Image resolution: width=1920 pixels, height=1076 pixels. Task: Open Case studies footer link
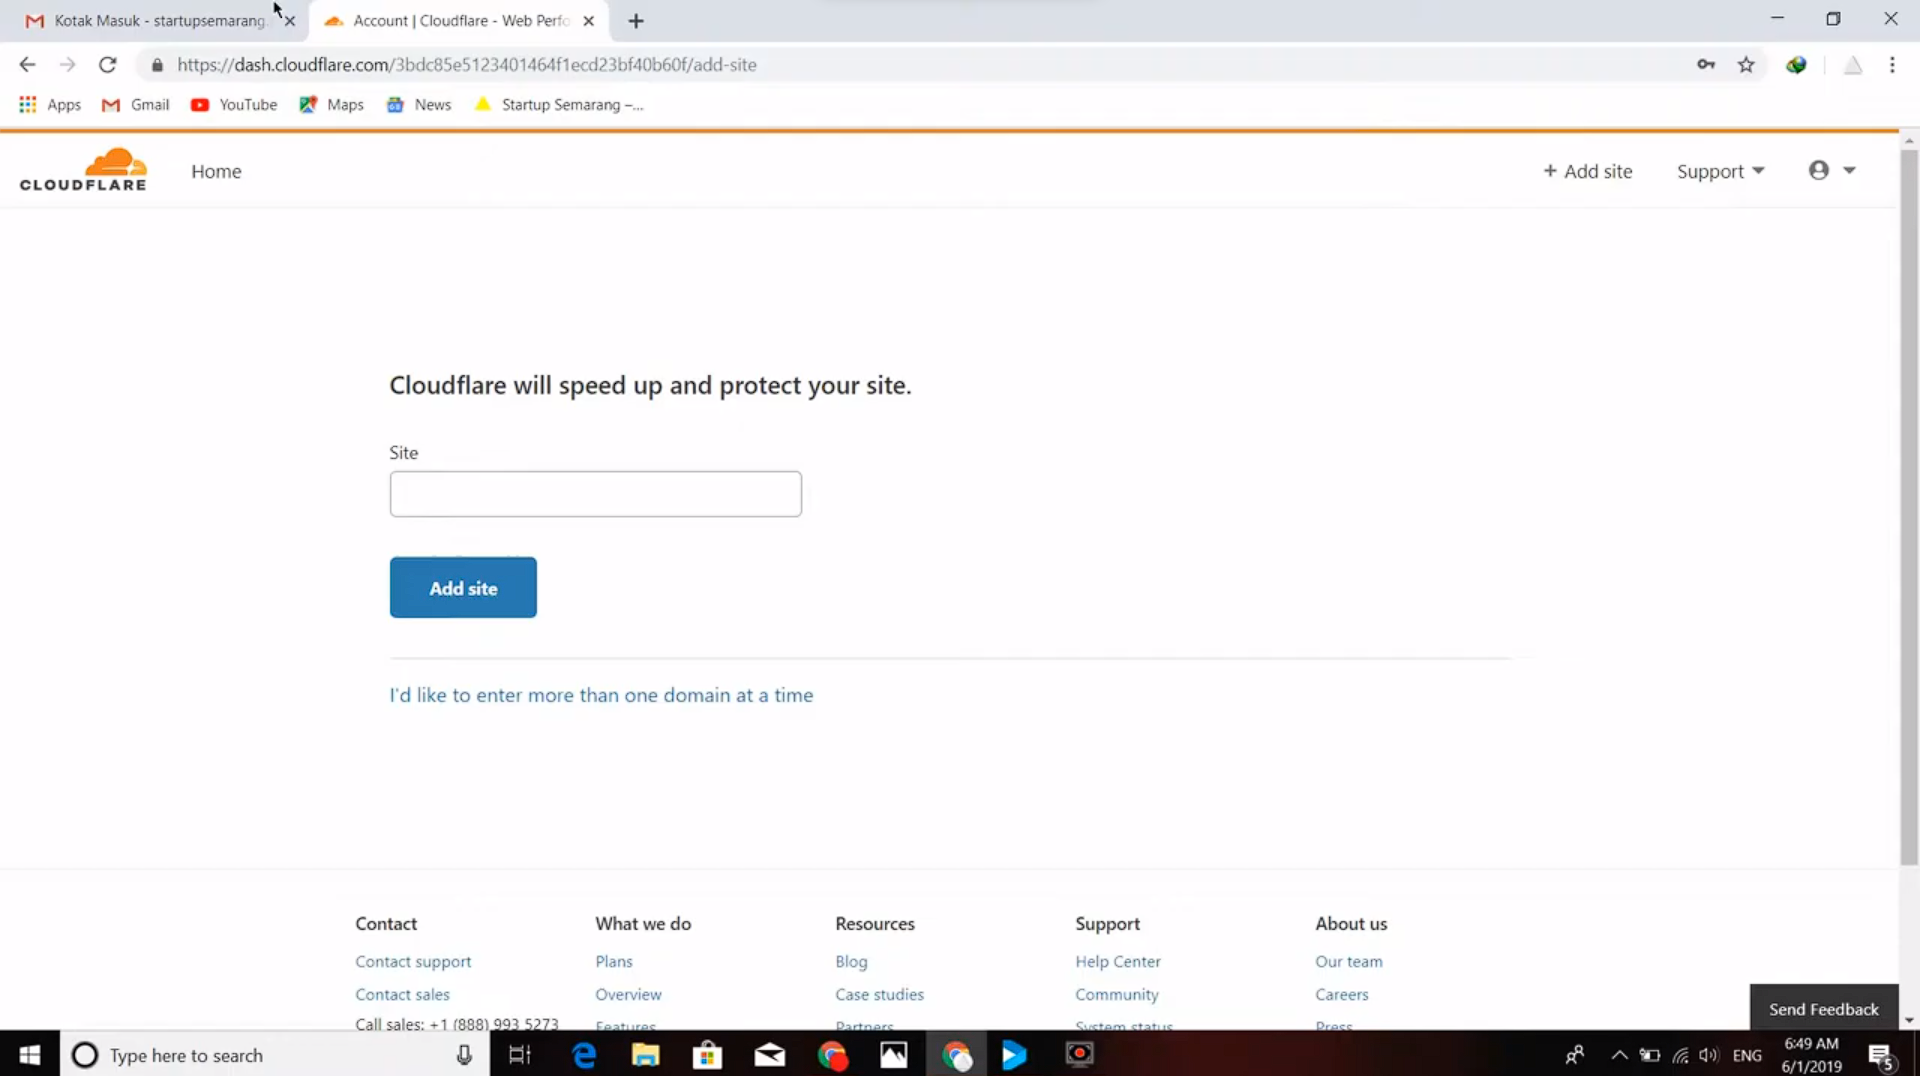(x=879, y=994)
